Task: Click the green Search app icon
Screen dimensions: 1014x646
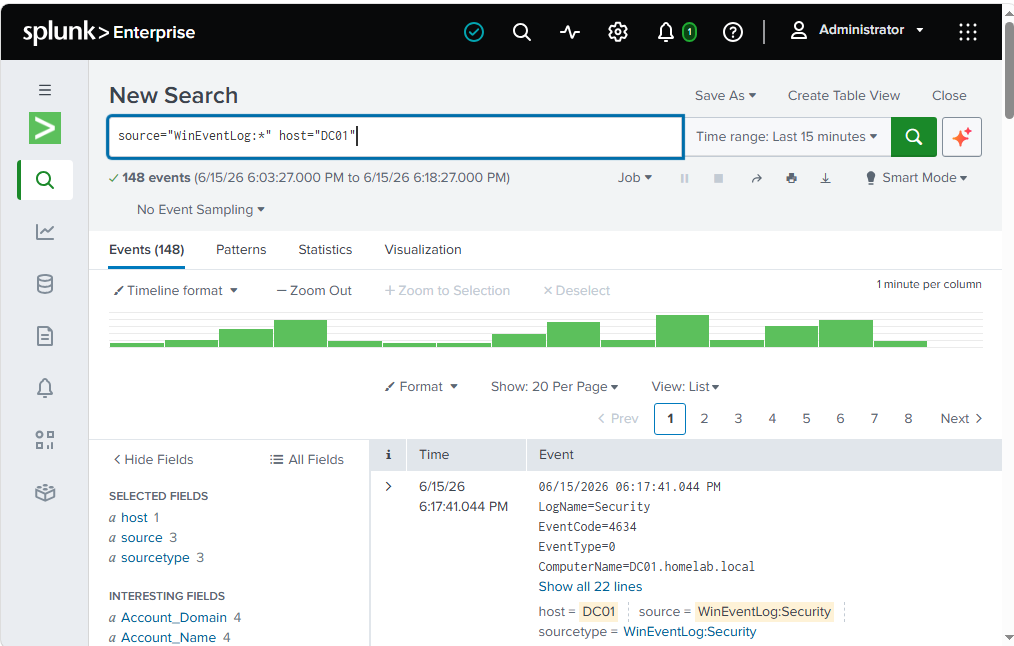Action: [x=45, y=128]
